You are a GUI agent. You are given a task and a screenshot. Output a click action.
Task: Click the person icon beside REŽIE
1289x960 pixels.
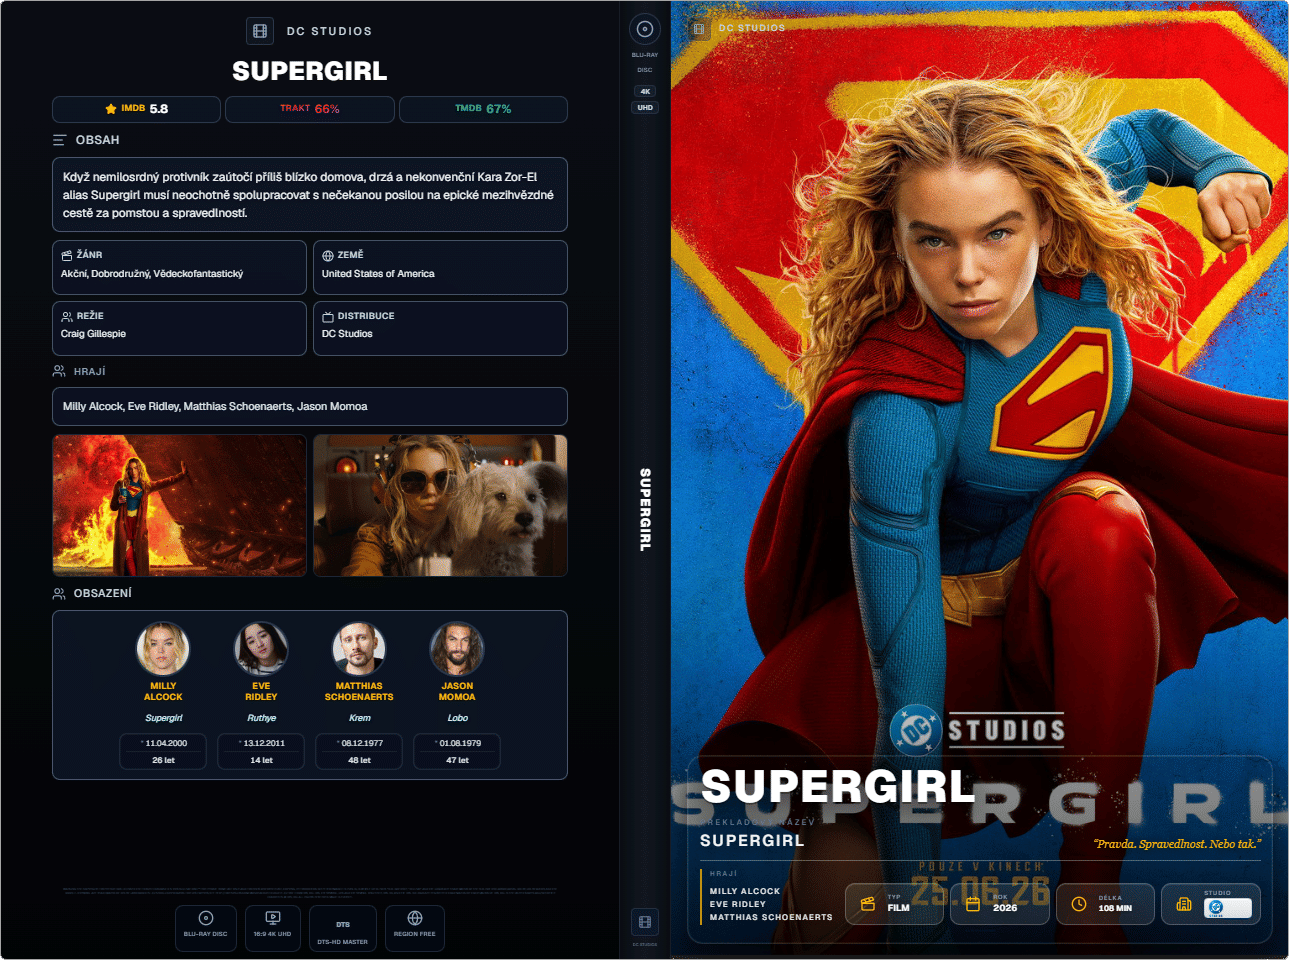(x=67, y=317)
